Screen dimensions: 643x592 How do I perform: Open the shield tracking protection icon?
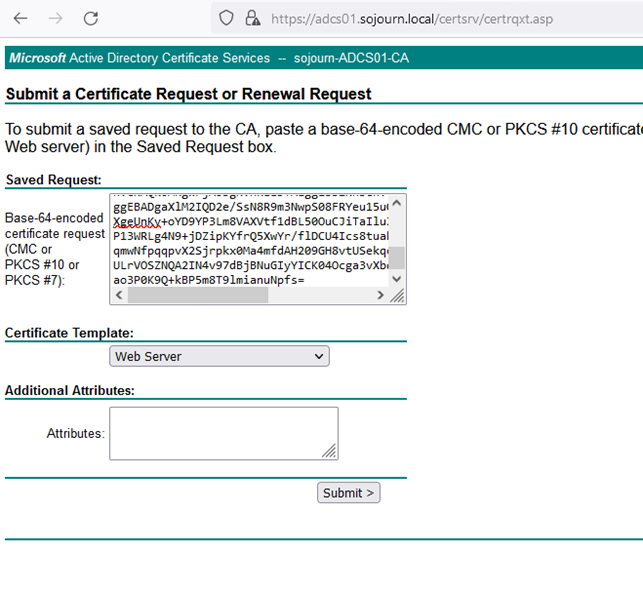tap(226, 18)
